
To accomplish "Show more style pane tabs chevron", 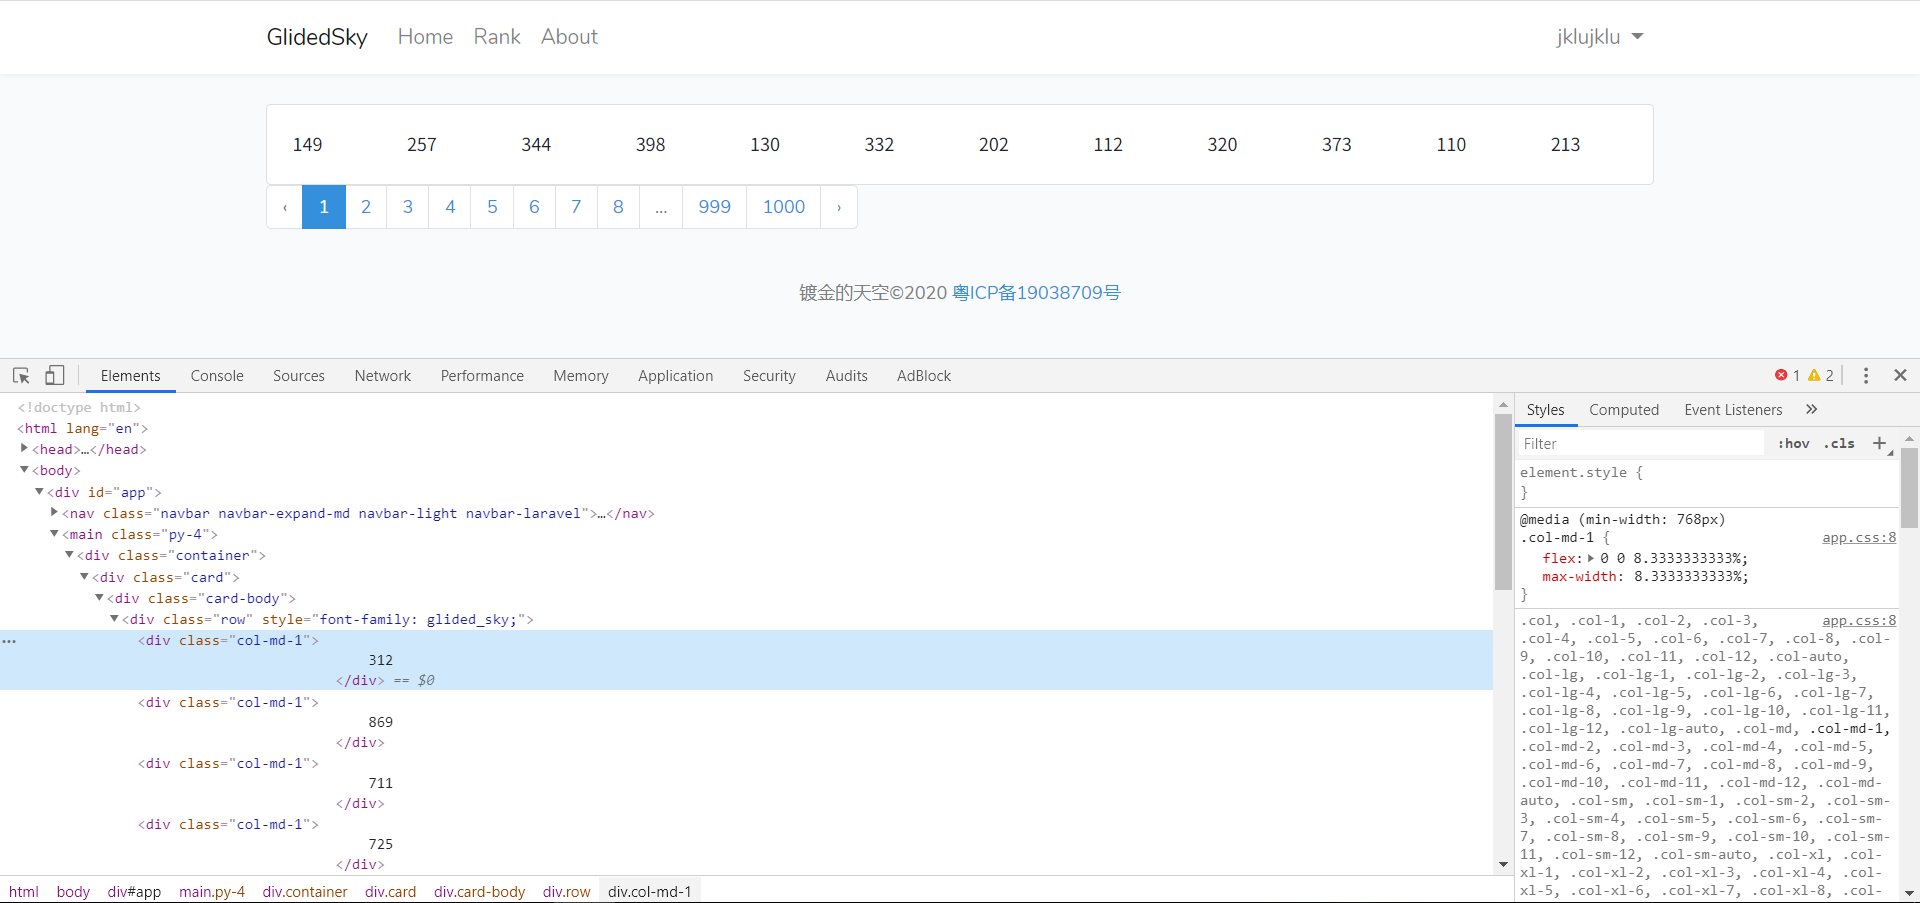I will click(1811, 409).
